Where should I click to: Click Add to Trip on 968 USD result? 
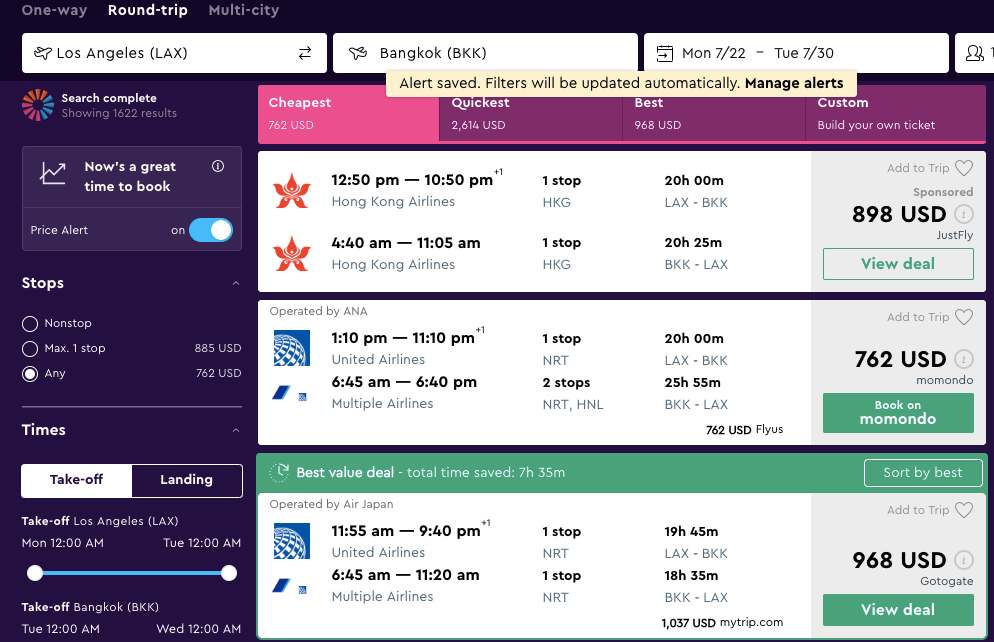coord(918,510)
